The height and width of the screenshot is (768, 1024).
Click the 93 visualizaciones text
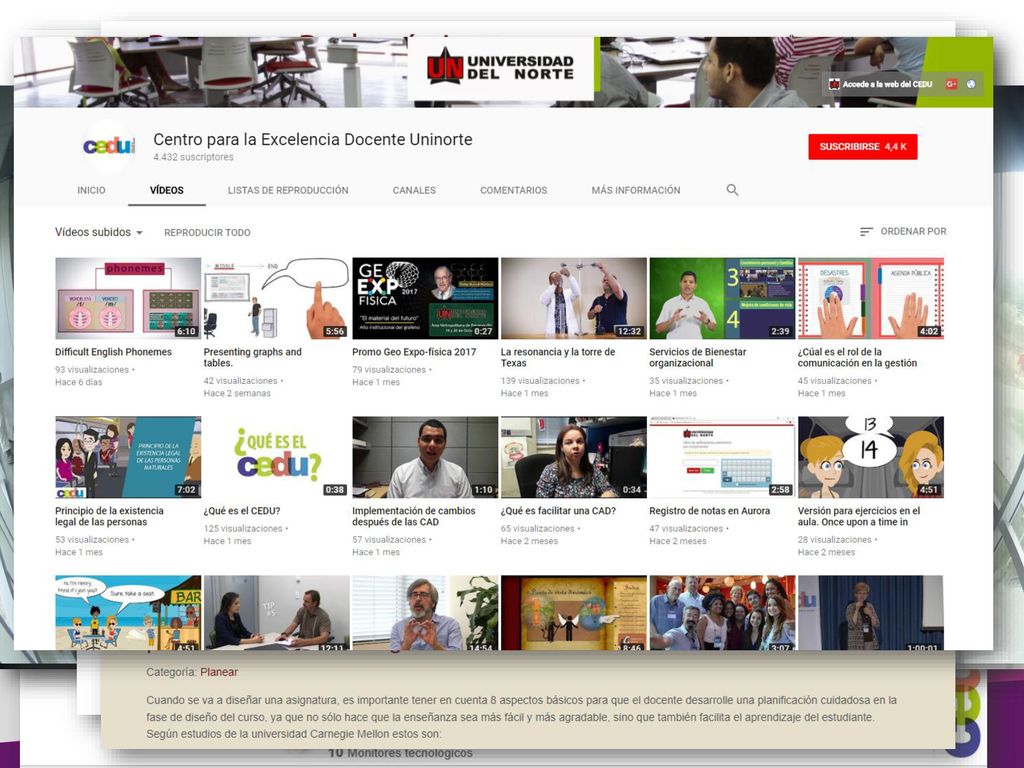pyautogui.click(x=92, y=370)
